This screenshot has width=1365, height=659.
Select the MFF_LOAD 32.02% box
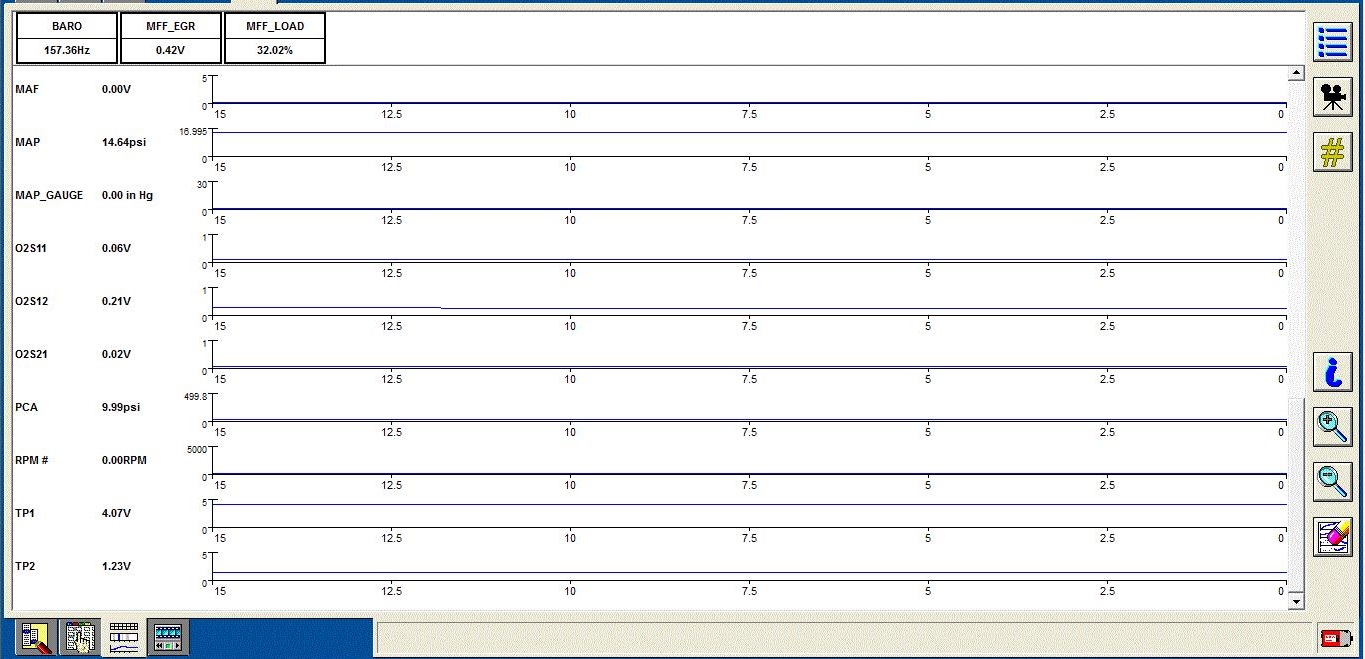274,38
